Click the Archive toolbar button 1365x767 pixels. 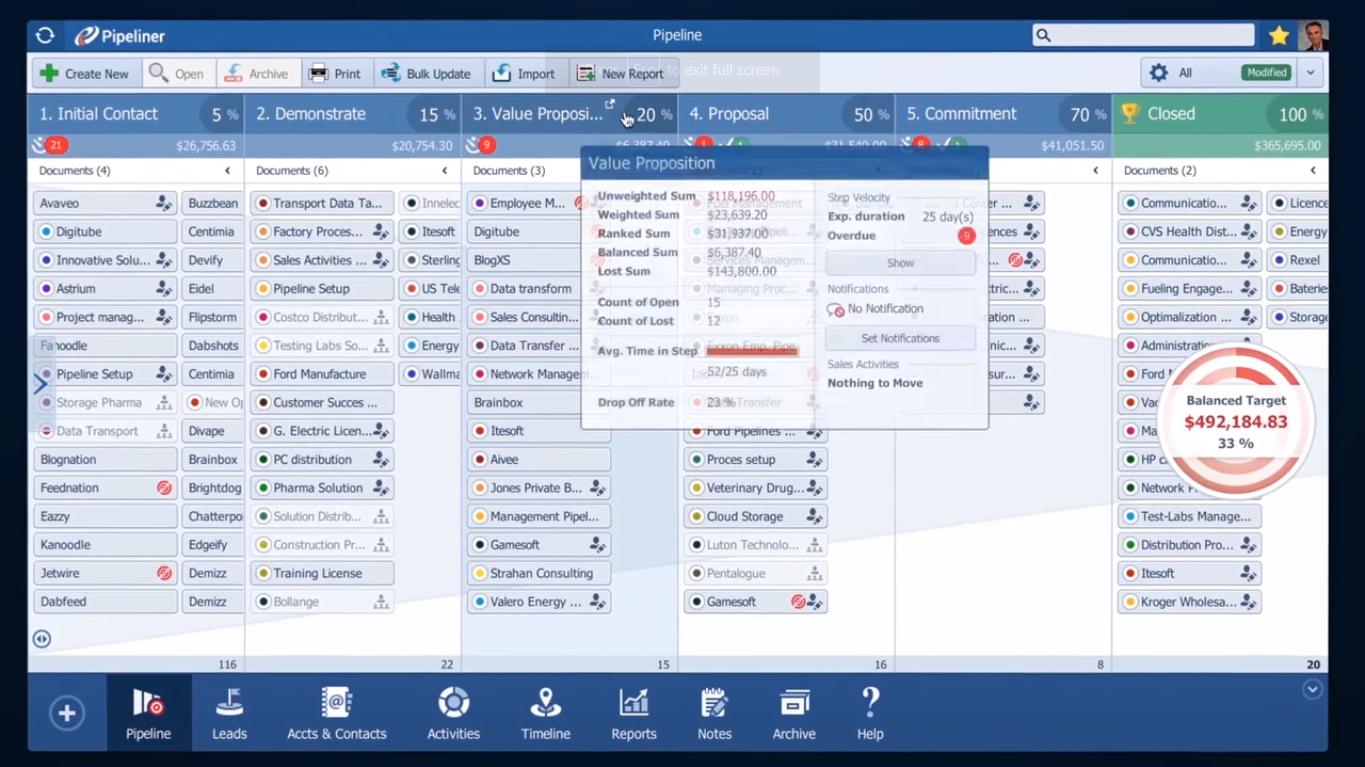tap(257, 73)
